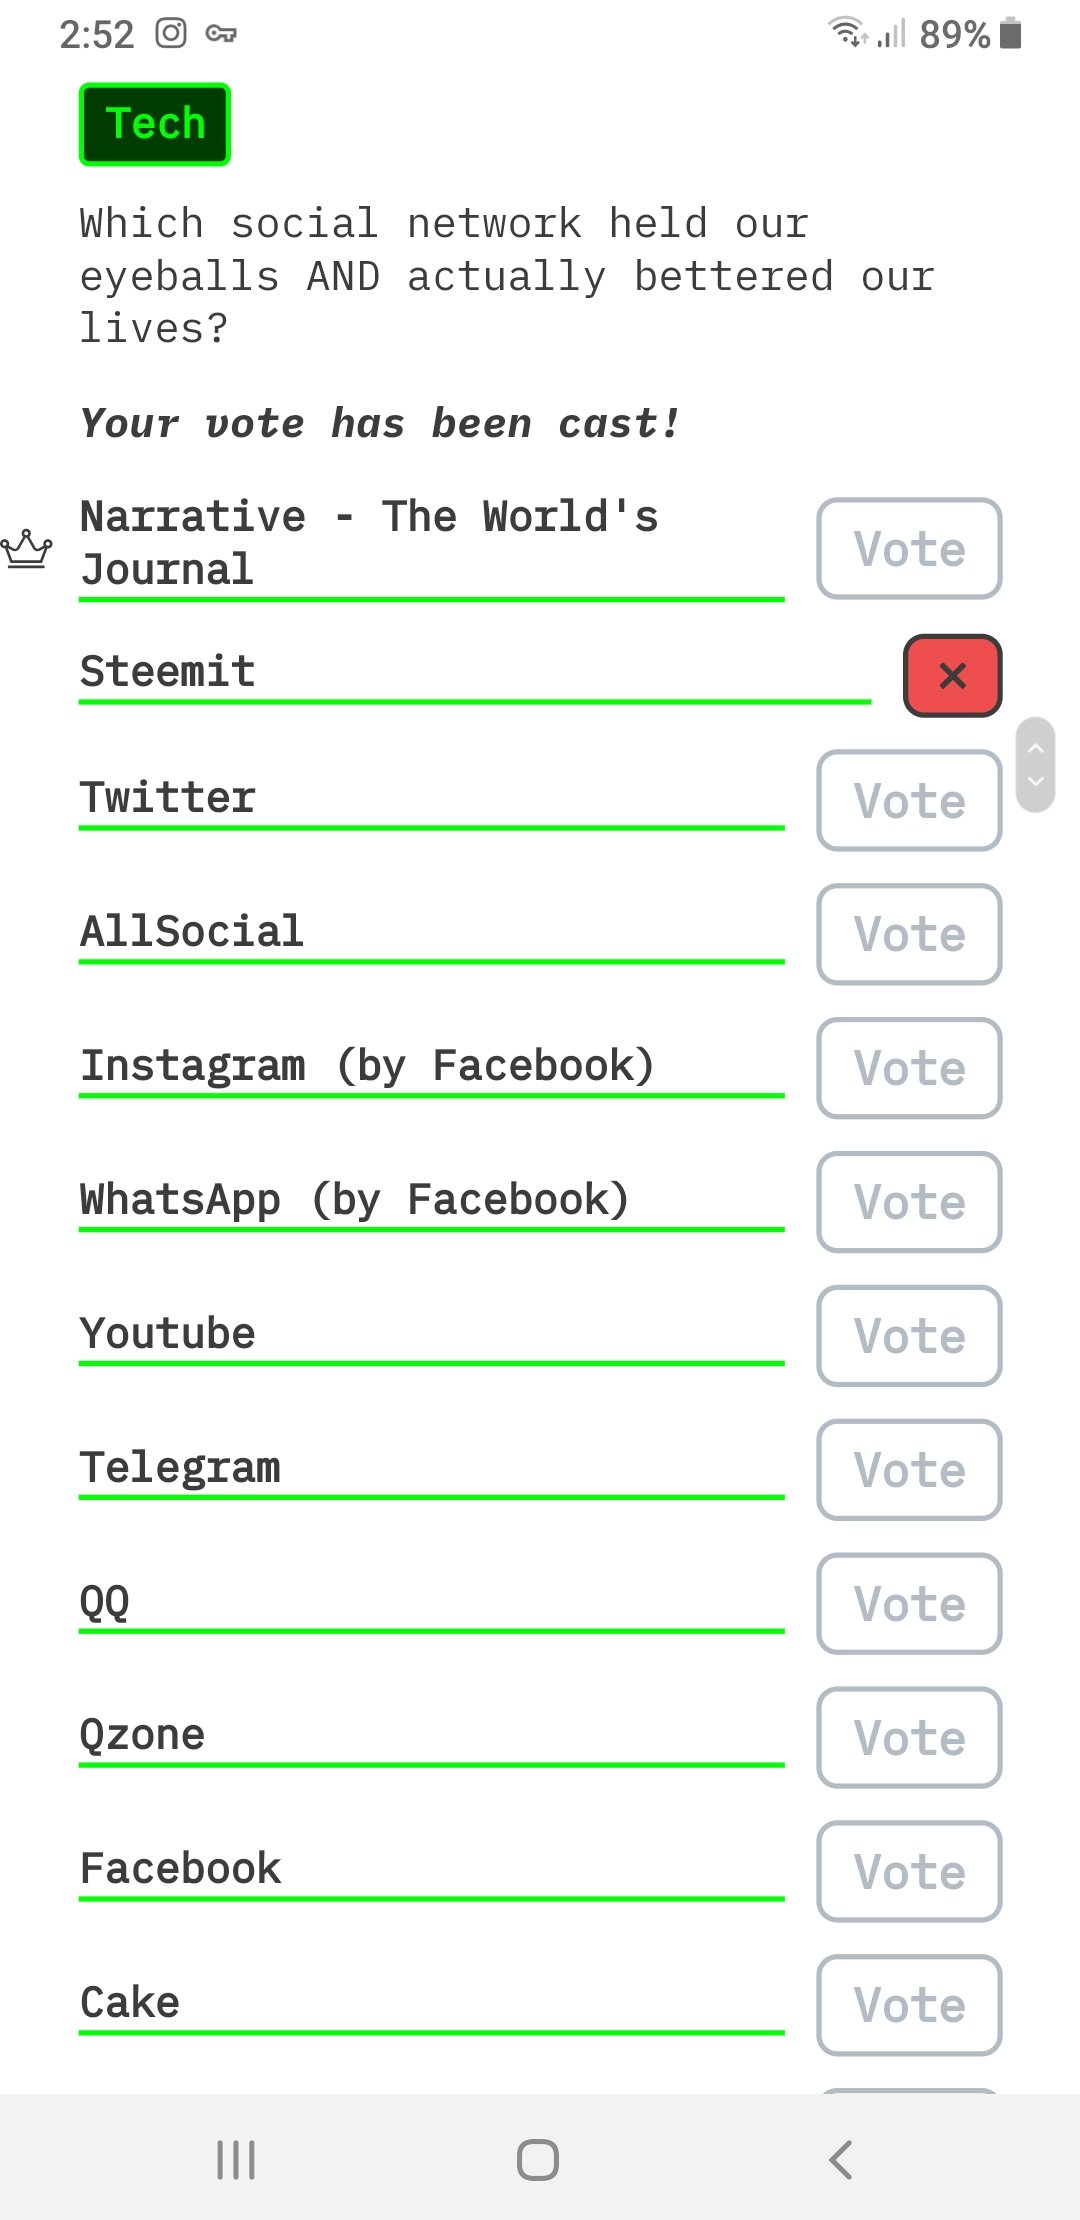Screen dimensions: 1080x2220
Task: Go to home via navigation bar
Action: (x=538, y=2160)
